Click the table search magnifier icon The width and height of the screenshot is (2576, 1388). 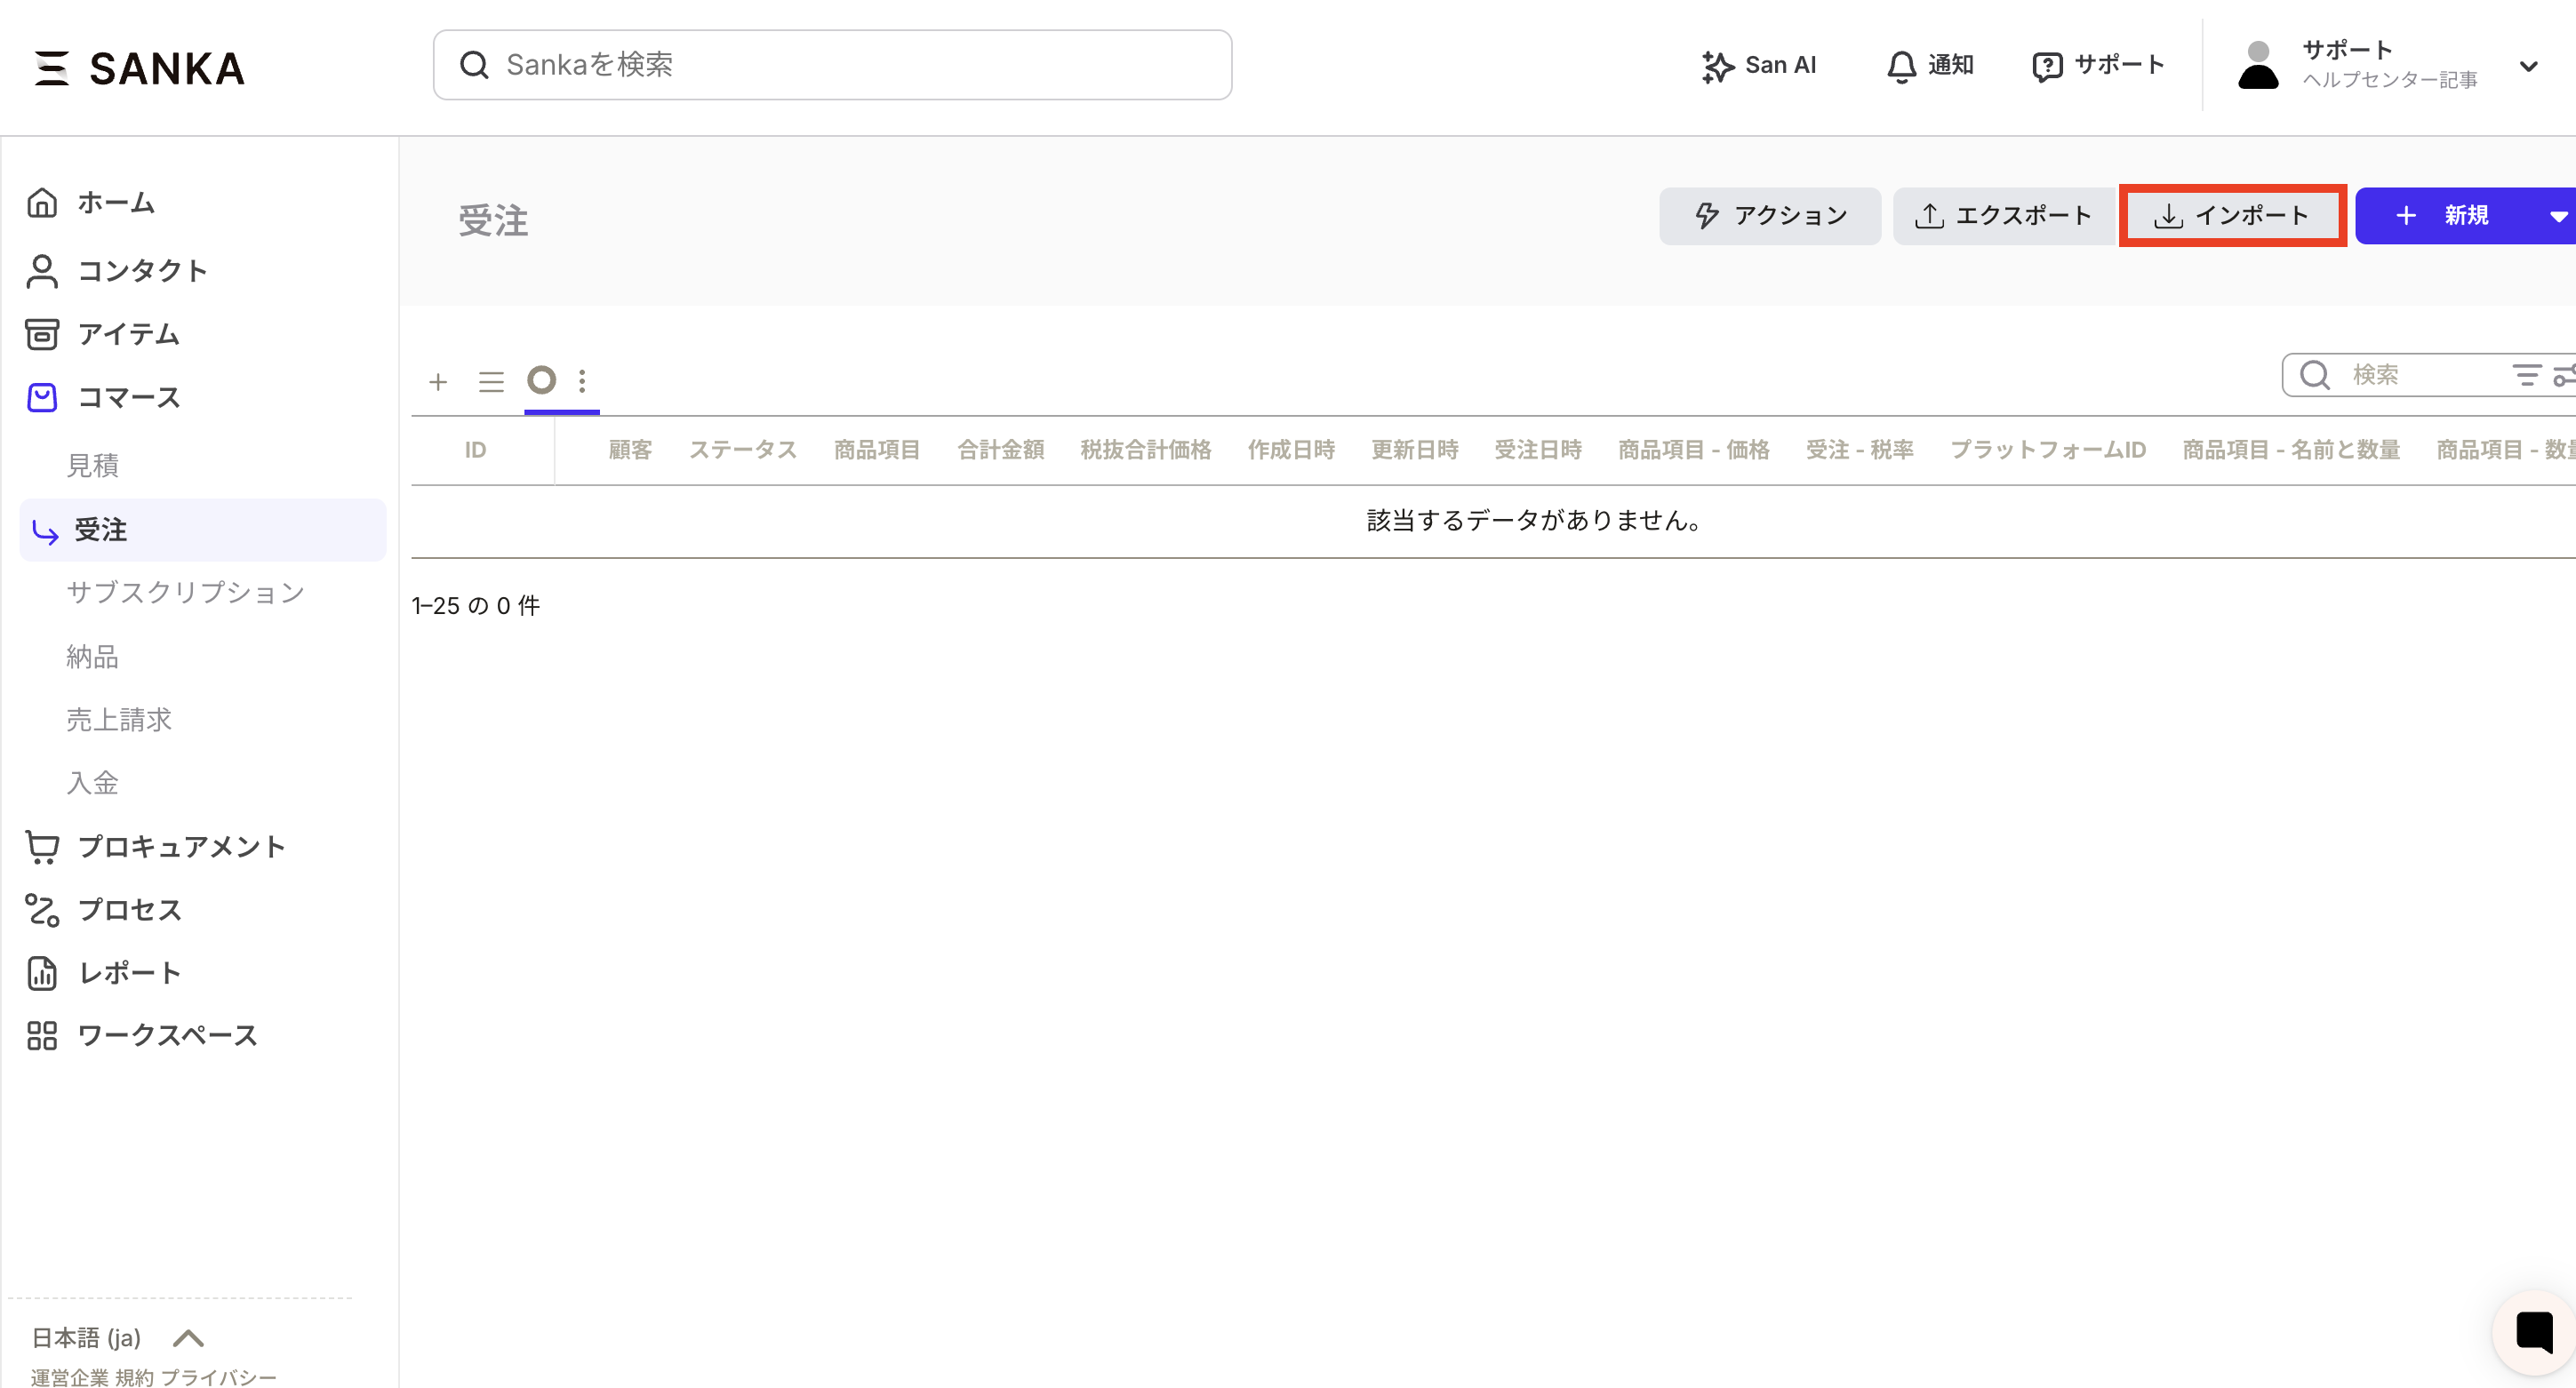tap(2315, 375)
